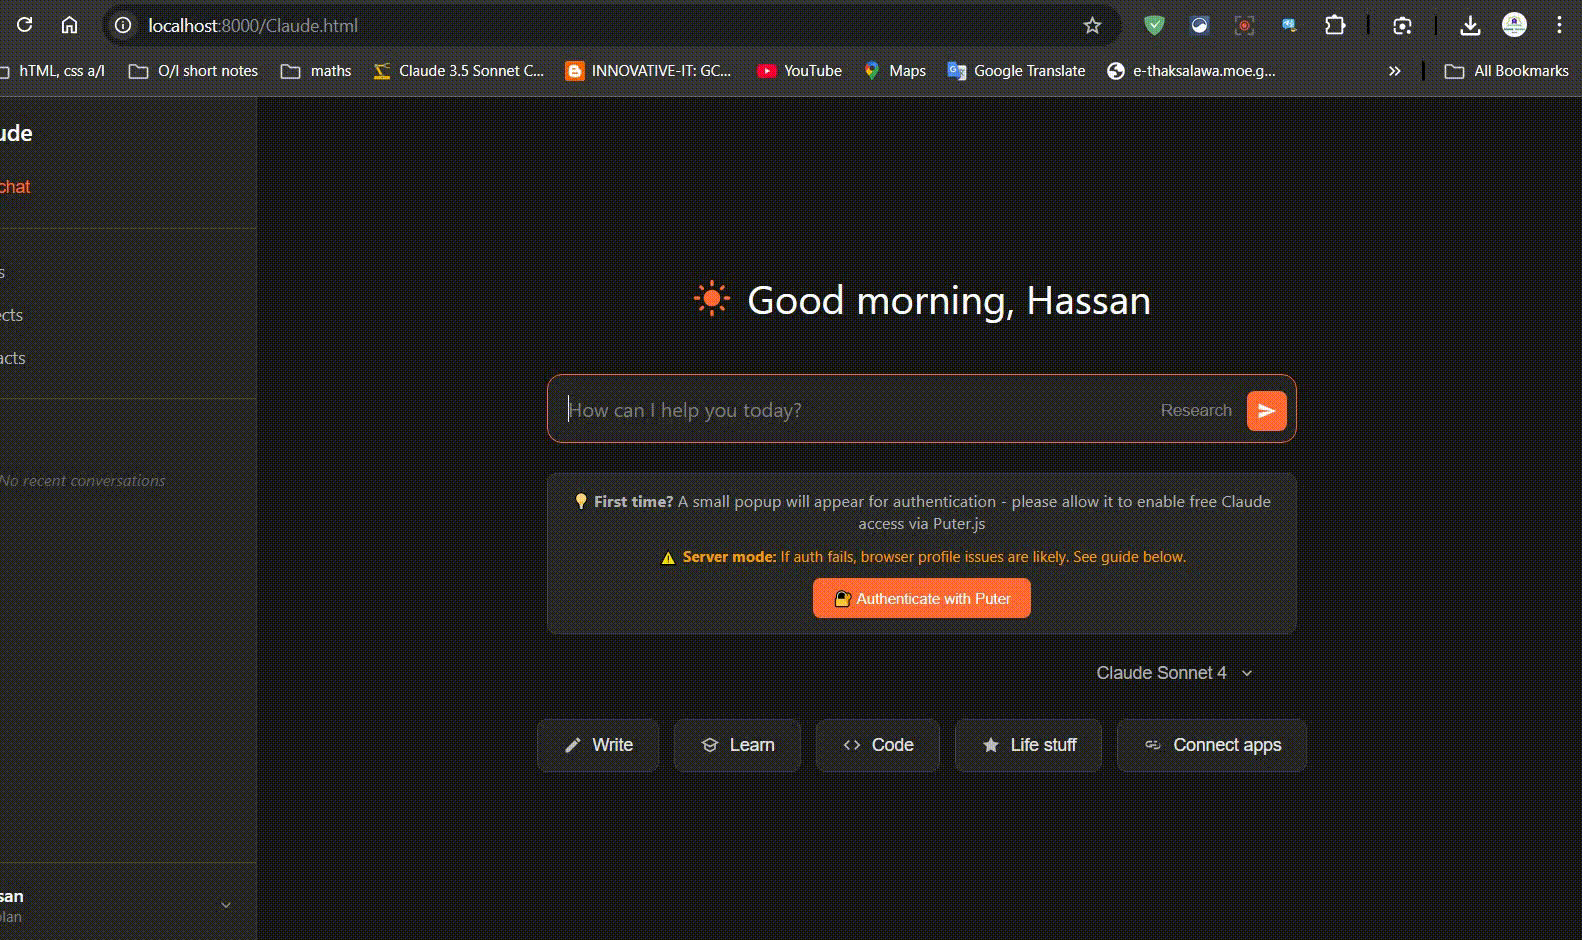
Task: Select the Write suggestion chip
Action: click(x=598, y=745)
